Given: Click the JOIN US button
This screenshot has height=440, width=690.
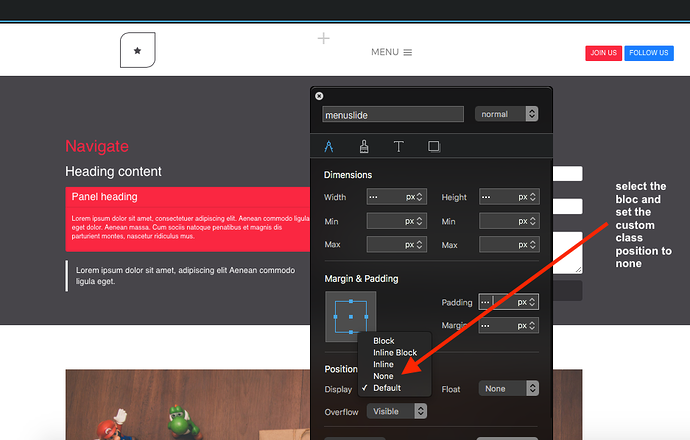Looking at the screenshot, I should [x=603, y=53].
